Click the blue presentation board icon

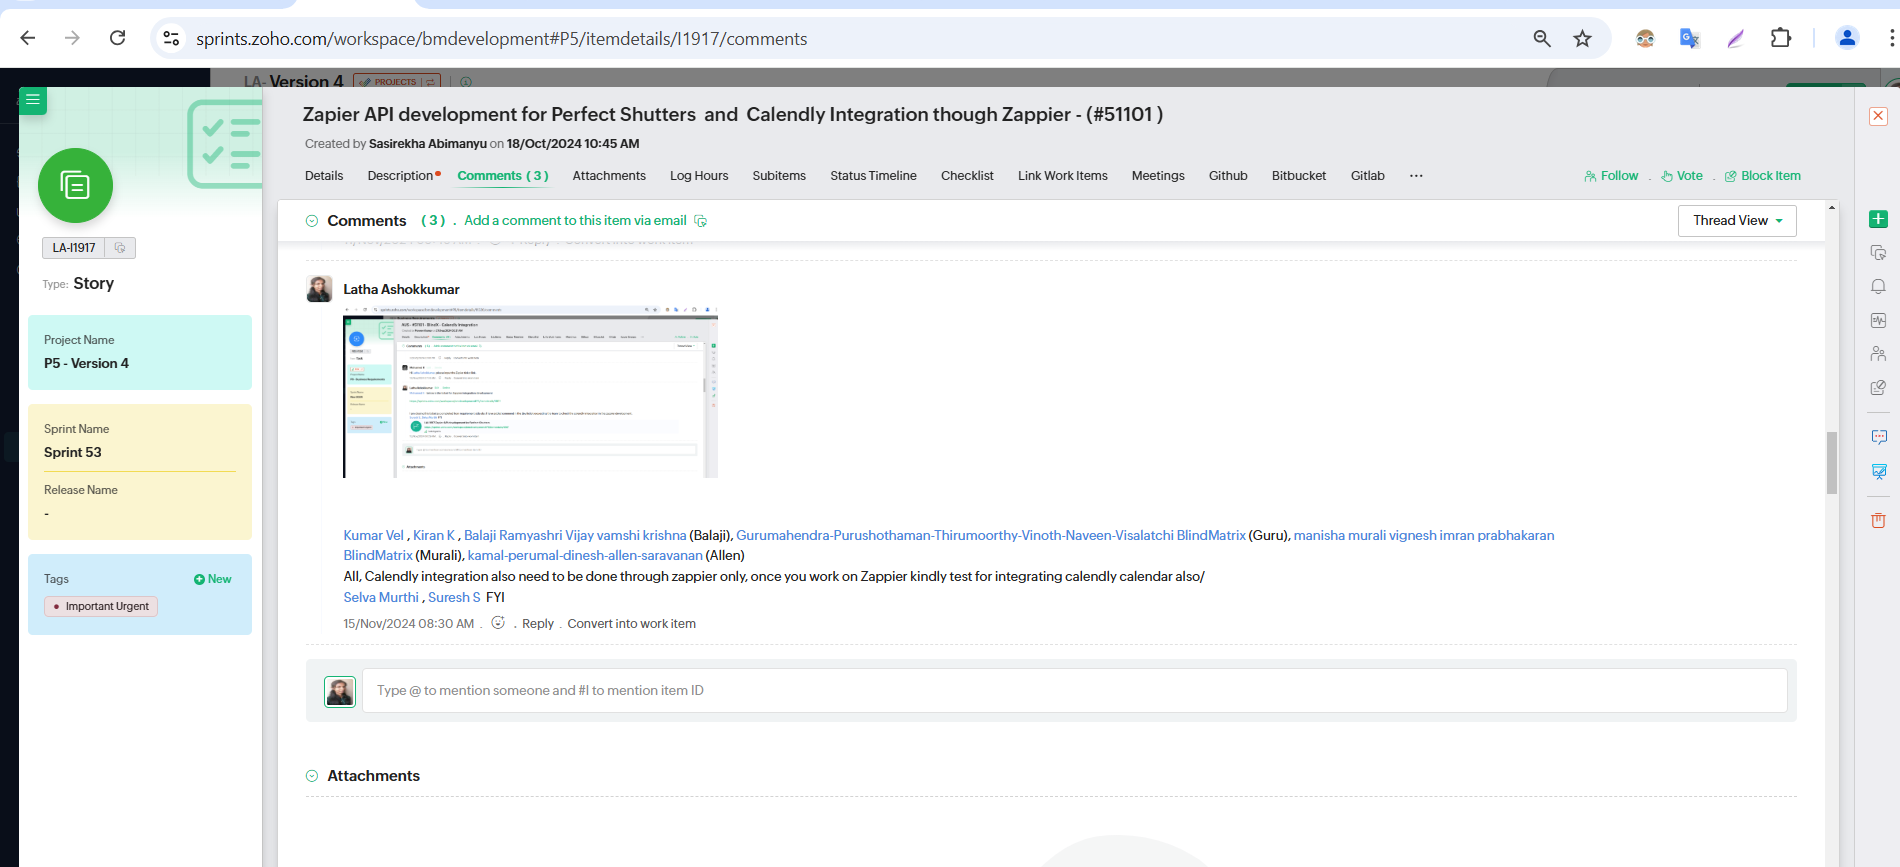coord(1878,471)
